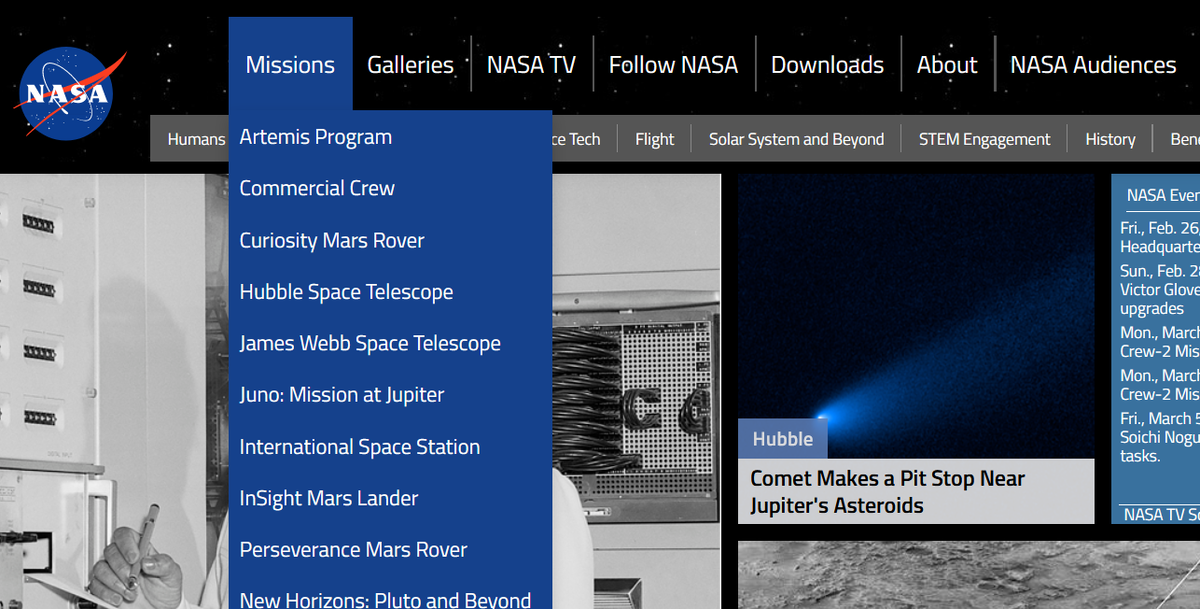Open the NASA Audiences menu
Screen dimensions: 1200x609
1093,65
